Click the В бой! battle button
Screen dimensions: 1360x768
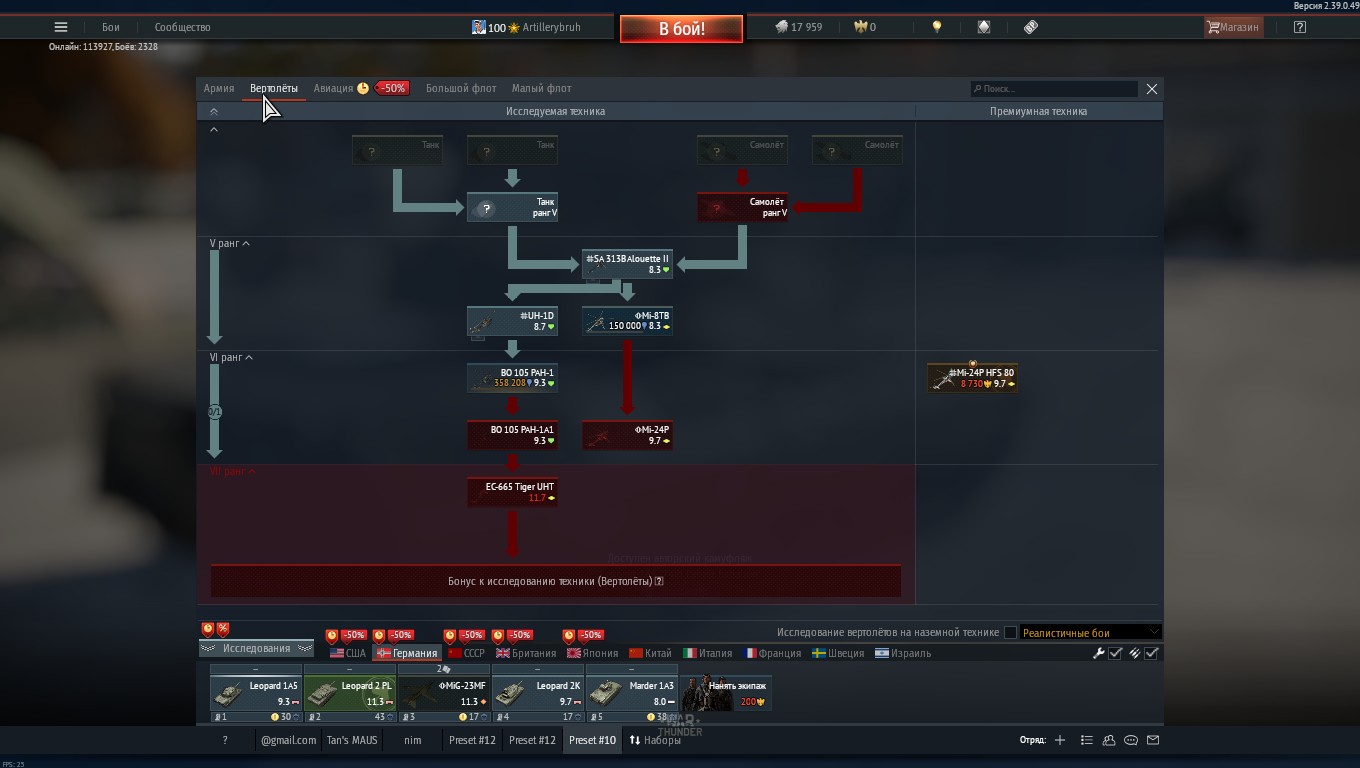click(x=681, y=29)
